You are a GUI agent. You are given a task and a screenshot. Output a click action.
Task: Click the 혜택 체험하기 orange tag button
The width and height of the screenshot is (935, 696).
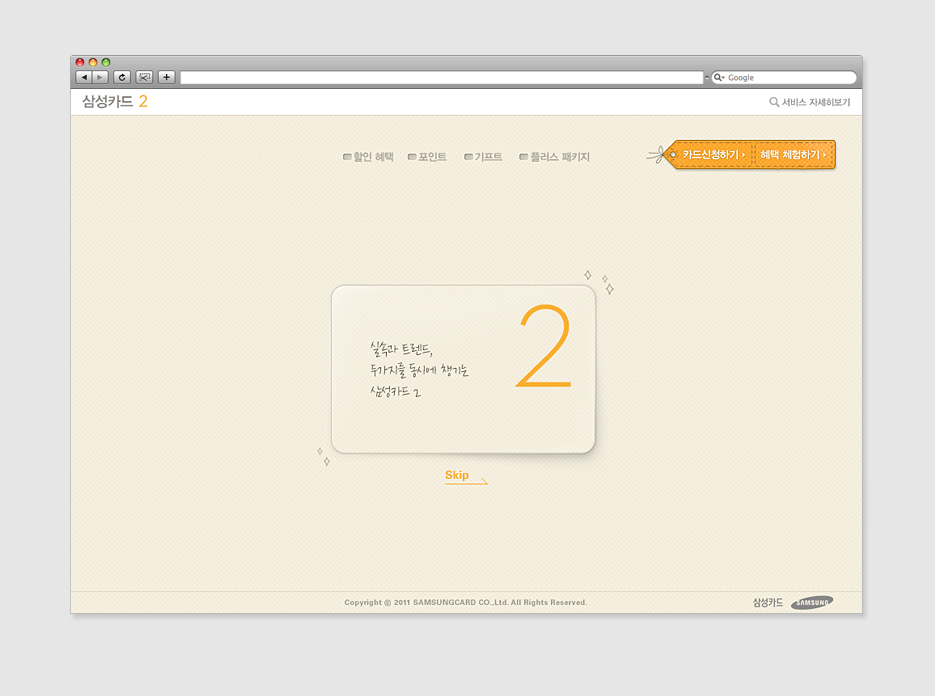pyautogui.click(x=792, y=155)
